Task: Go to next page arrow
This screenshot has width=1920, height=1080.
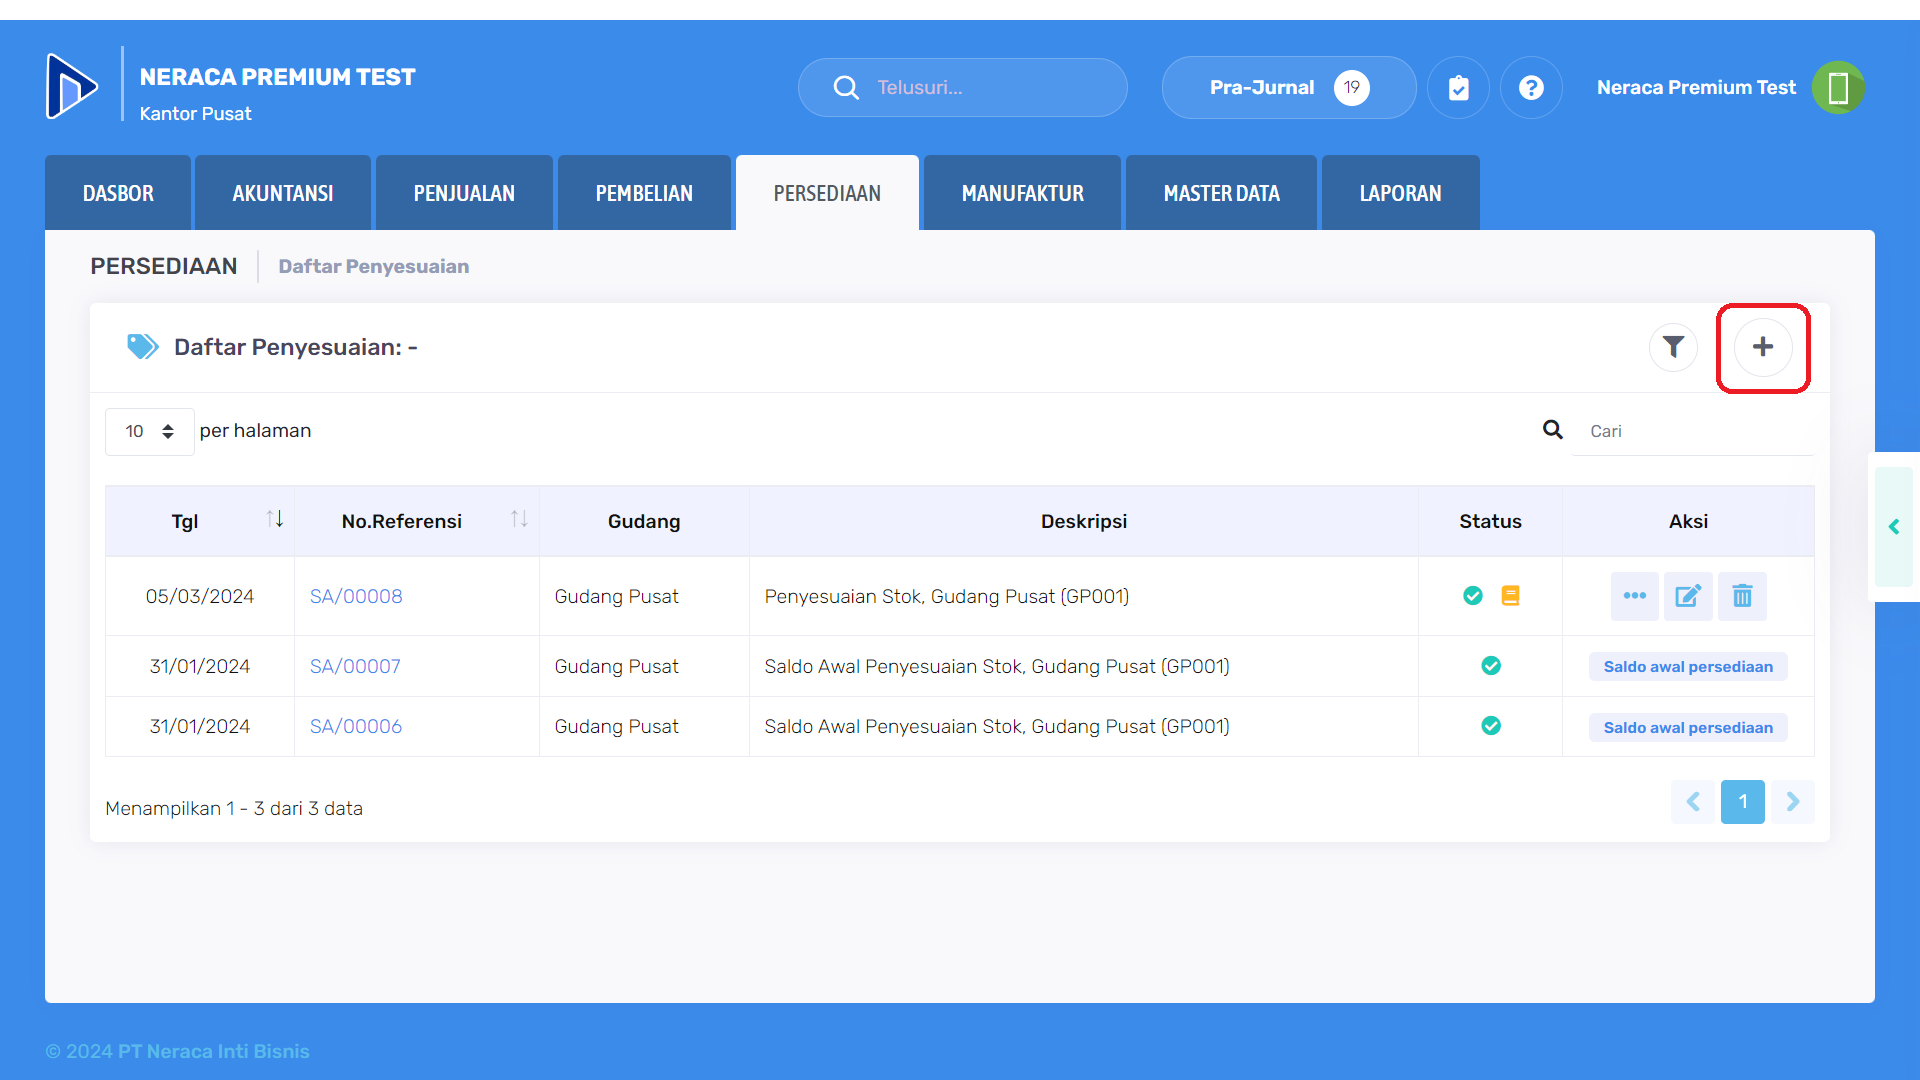Action: [x=1792, y=801]
